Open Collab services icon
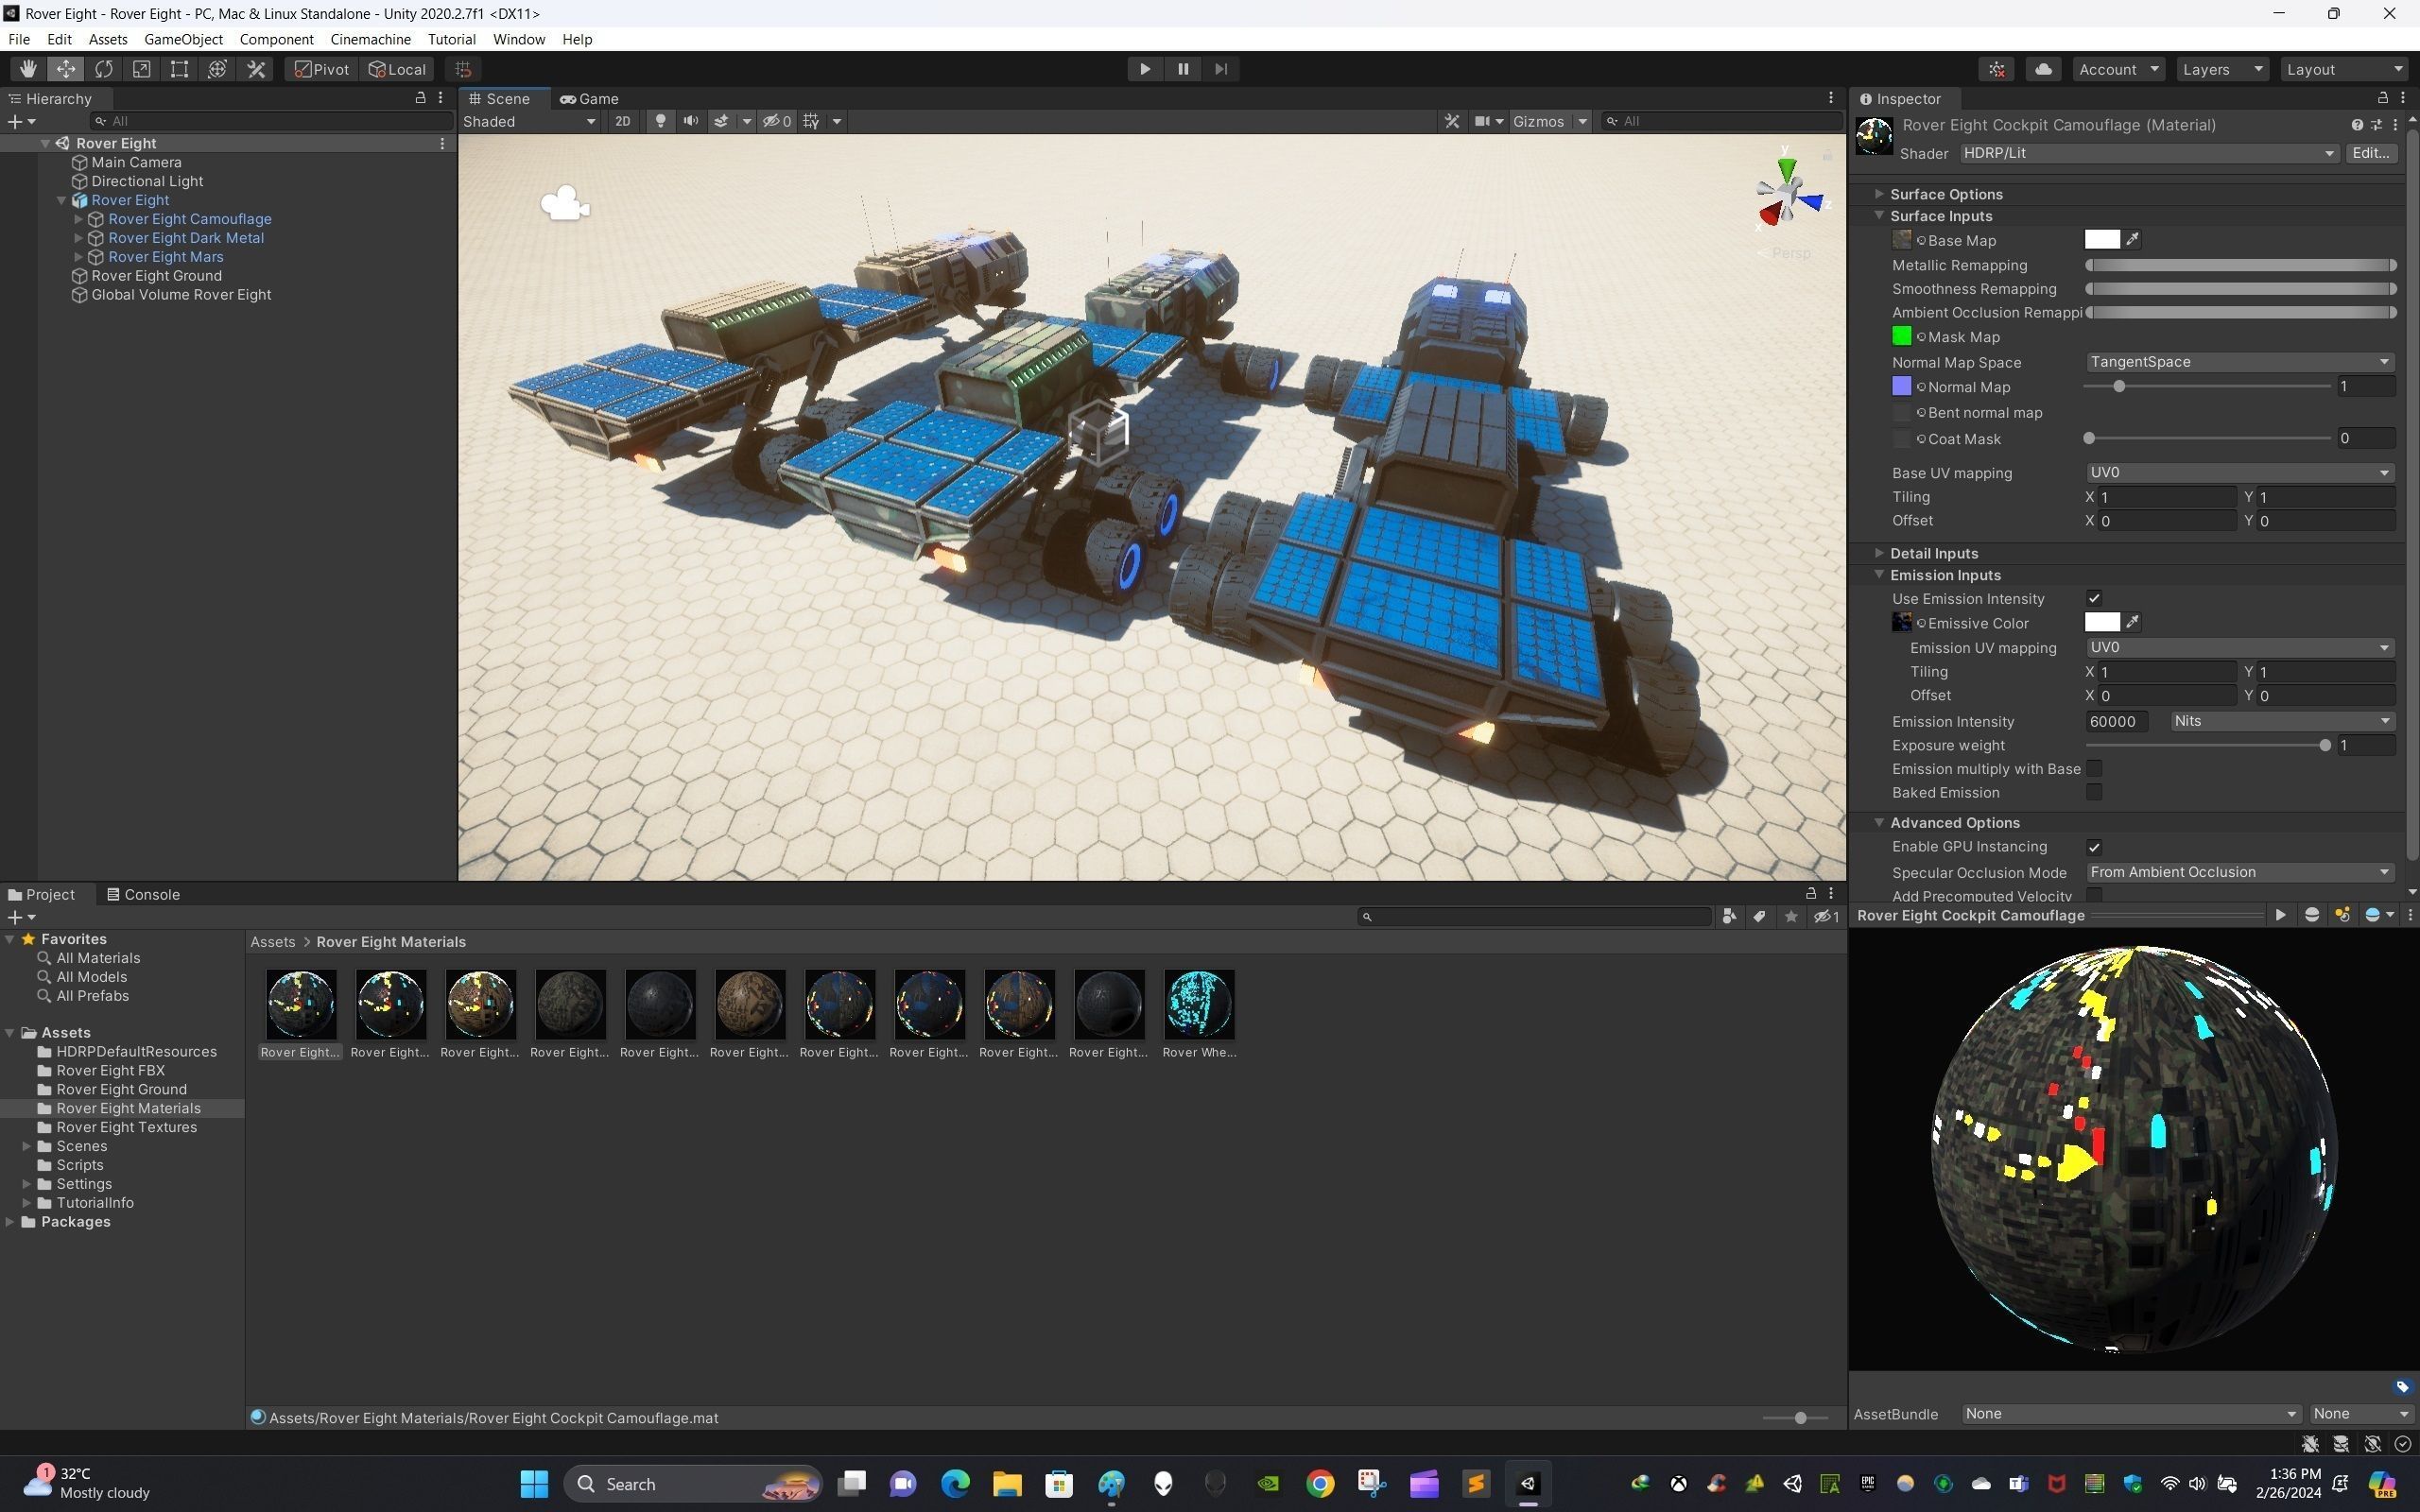Image resolution: width=2420 pixels, height=1512 pixels. point(1997,69)
